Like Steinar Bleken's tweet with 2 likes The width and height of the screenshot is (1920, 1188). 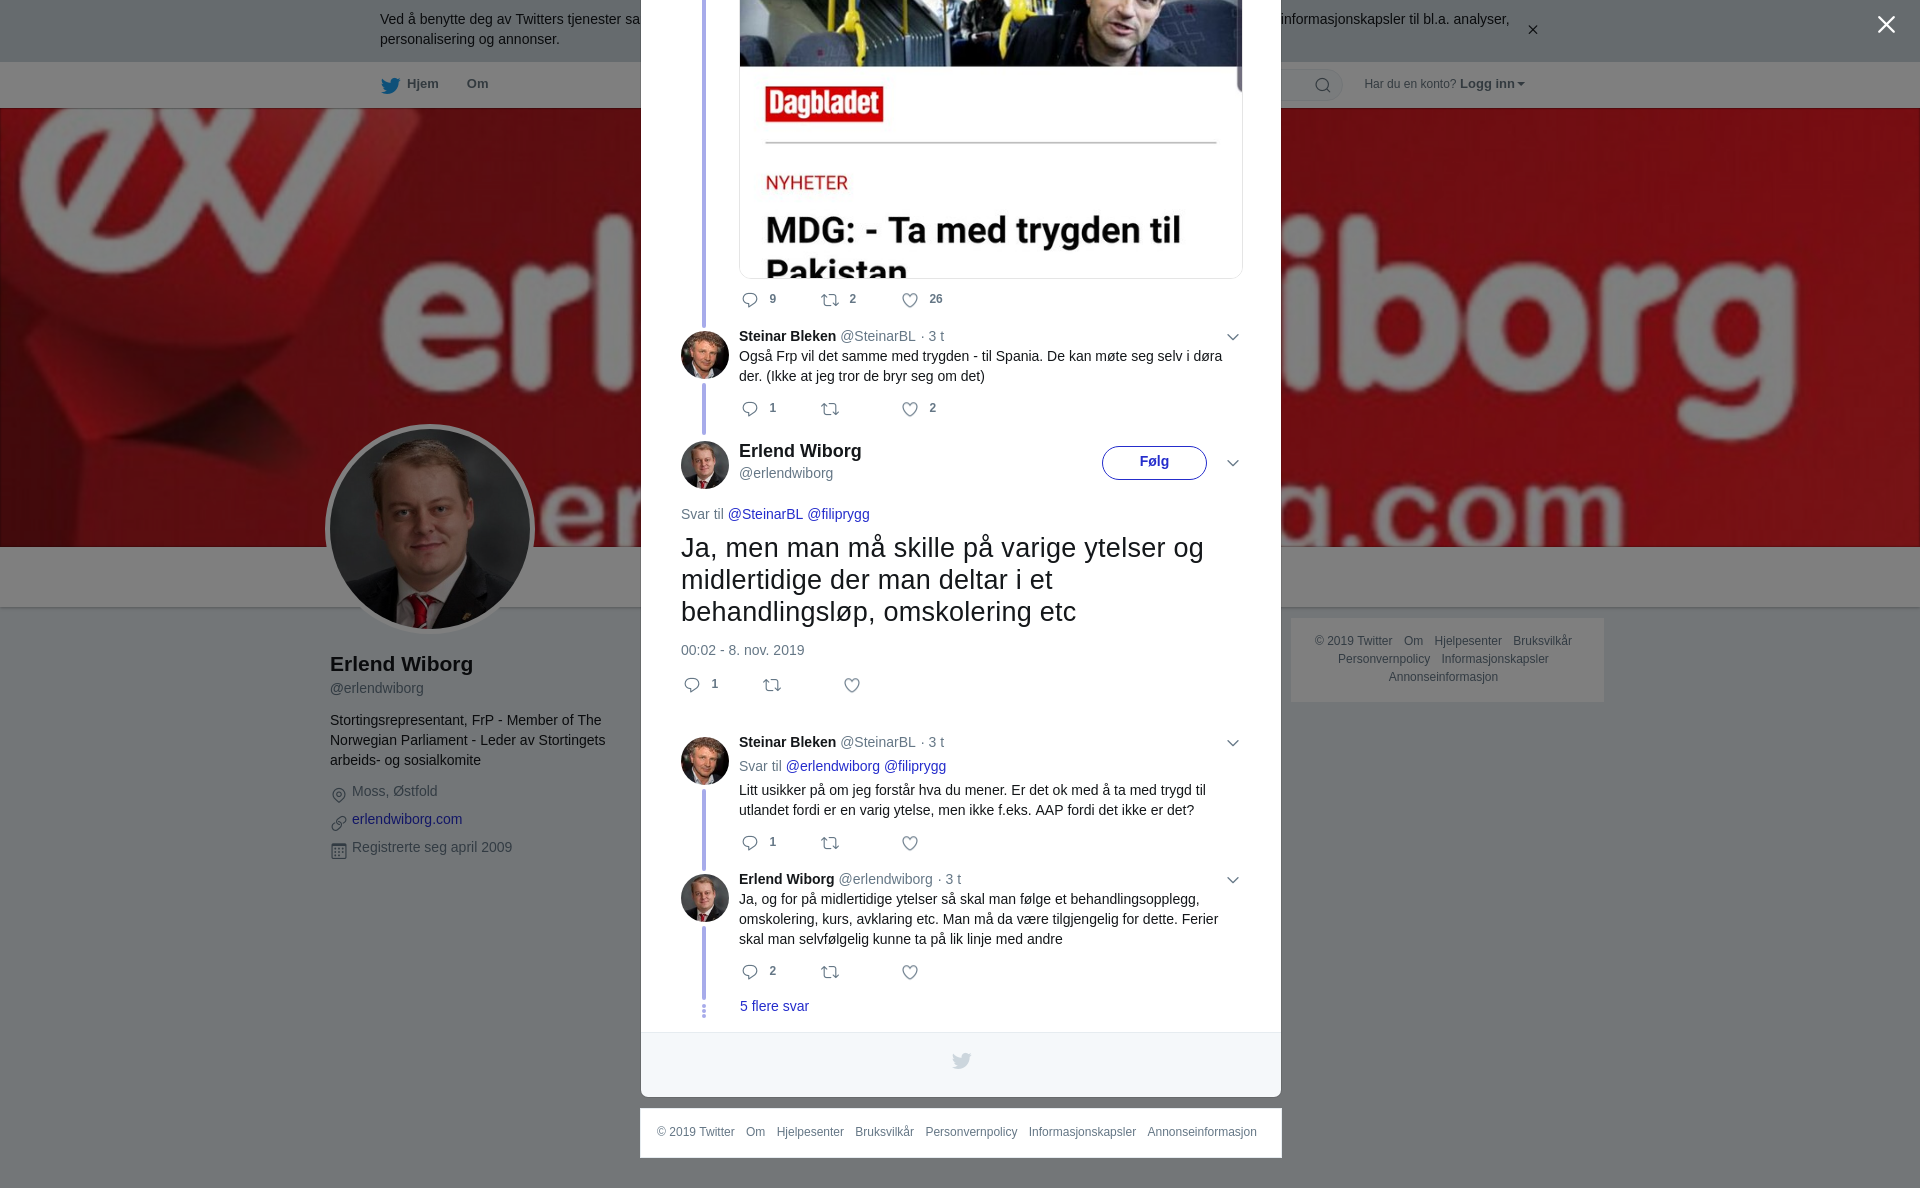point(910,409)
